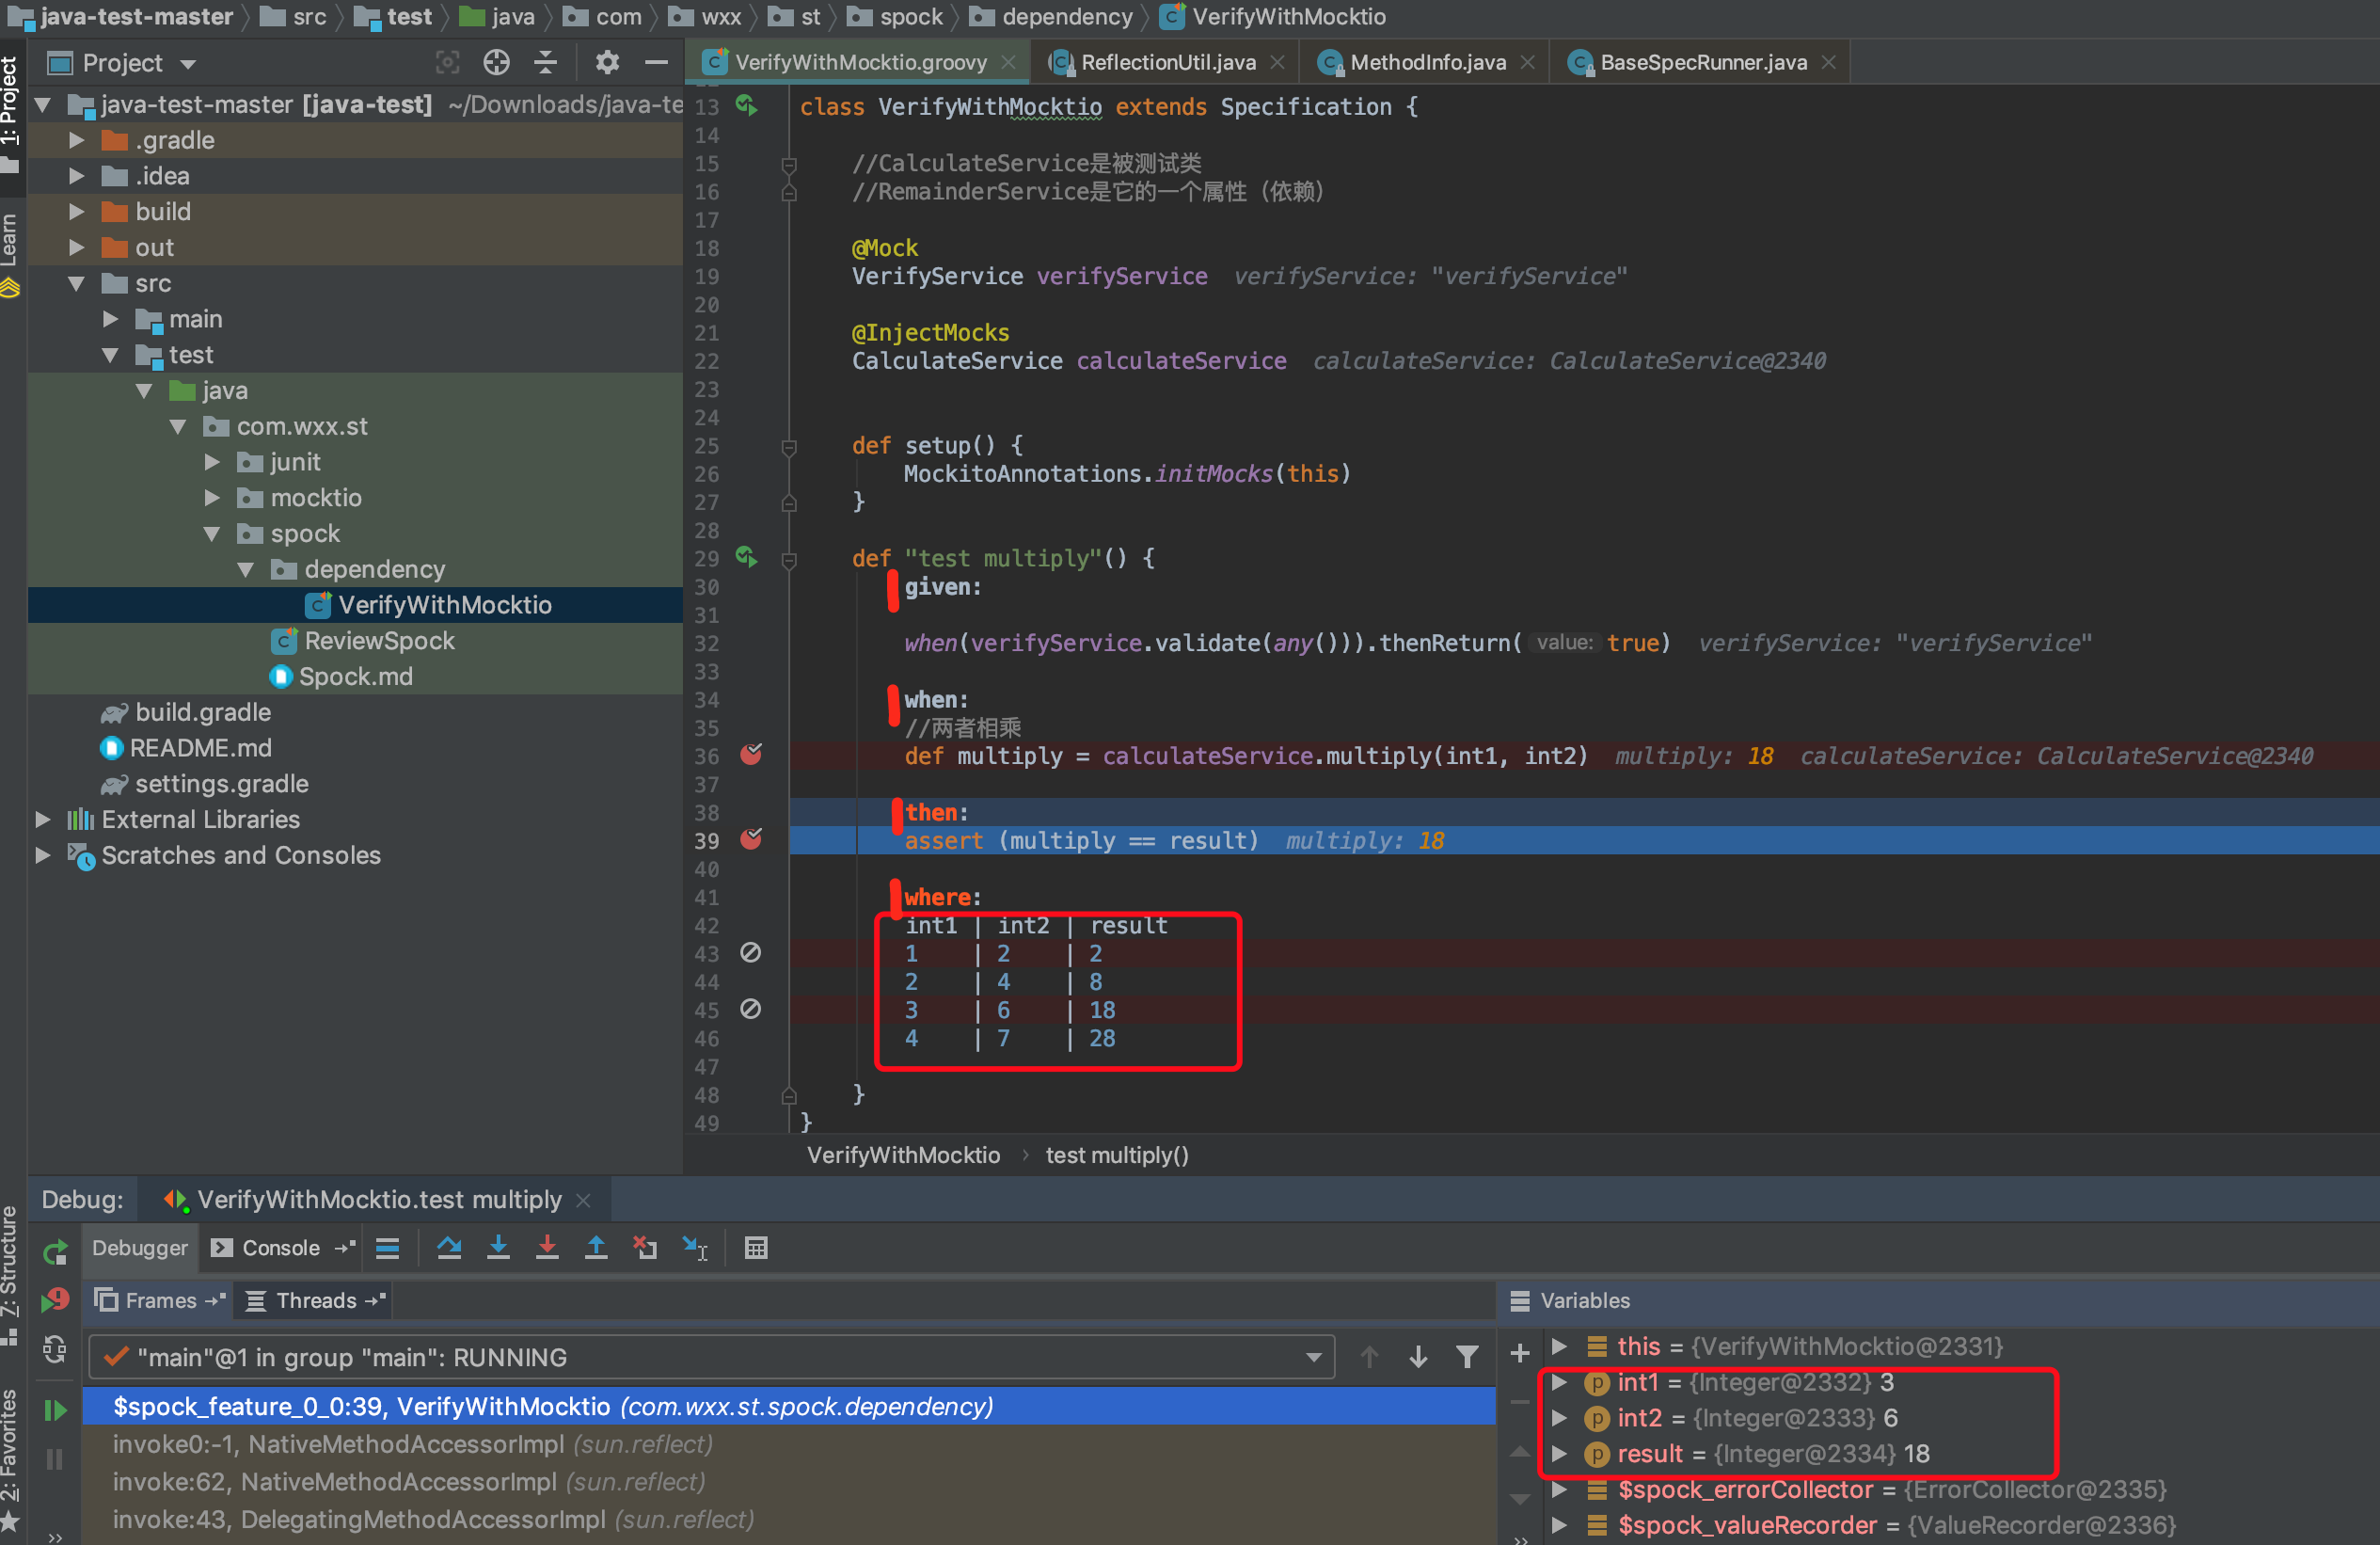Expand the int1 variable
The height and width of the screenshot is (1545, 2380).
[1559, 1382]
